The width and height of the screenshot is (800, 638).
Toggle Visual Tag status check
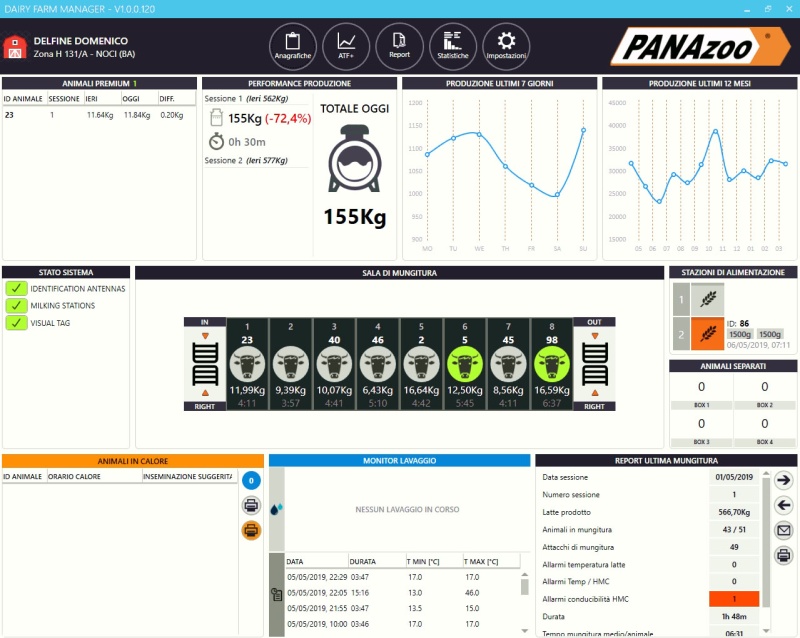15,323
